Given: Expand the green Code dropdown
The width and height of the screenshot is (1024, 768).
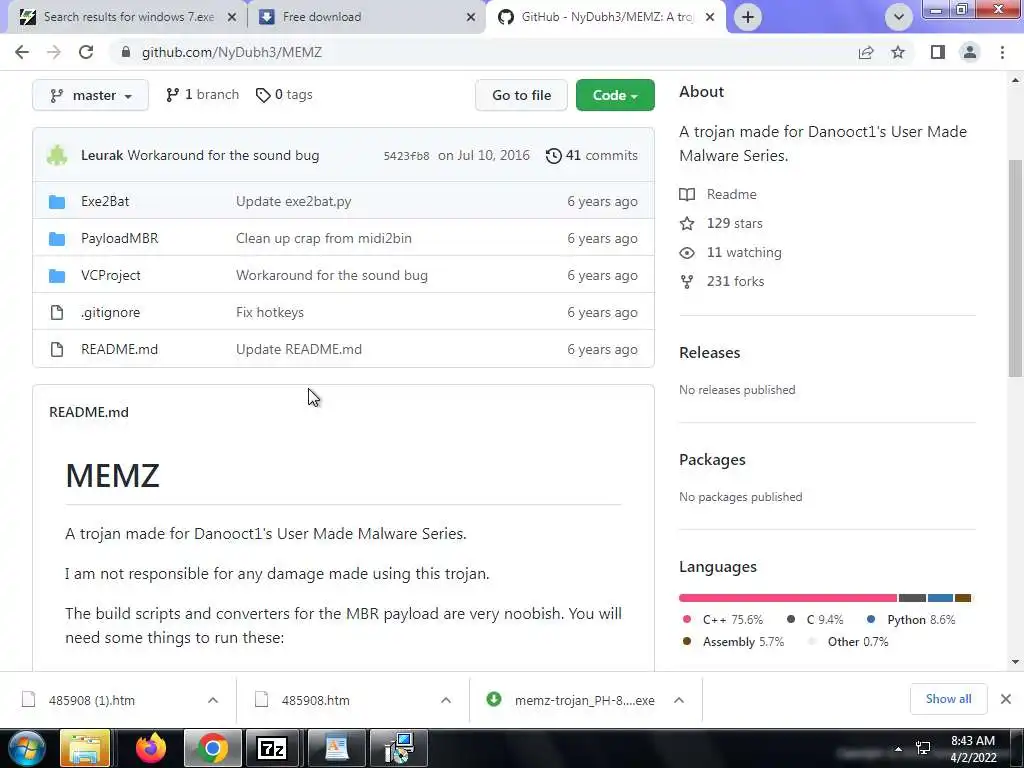Looking at the screenshot, I should (x=615, y=95).
